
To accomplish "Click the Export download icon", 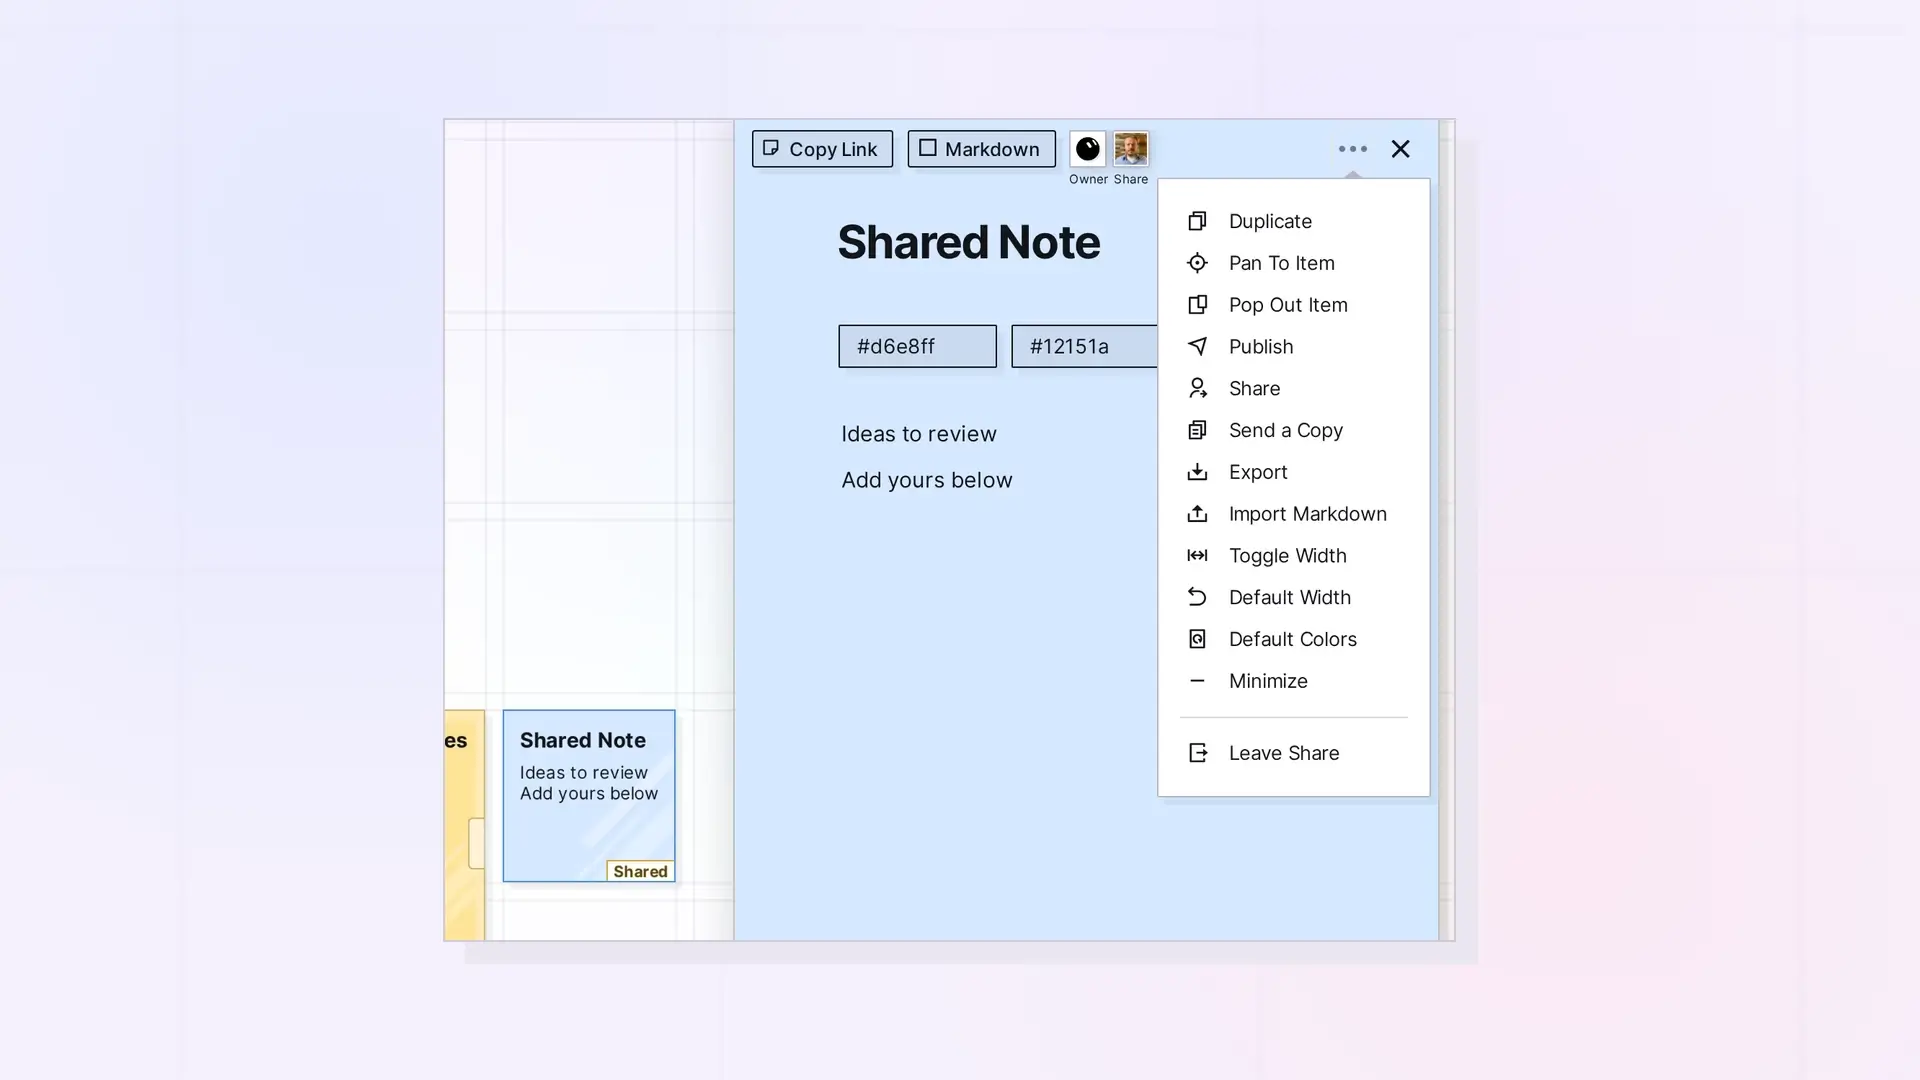I will click(x=1197, y=472).
